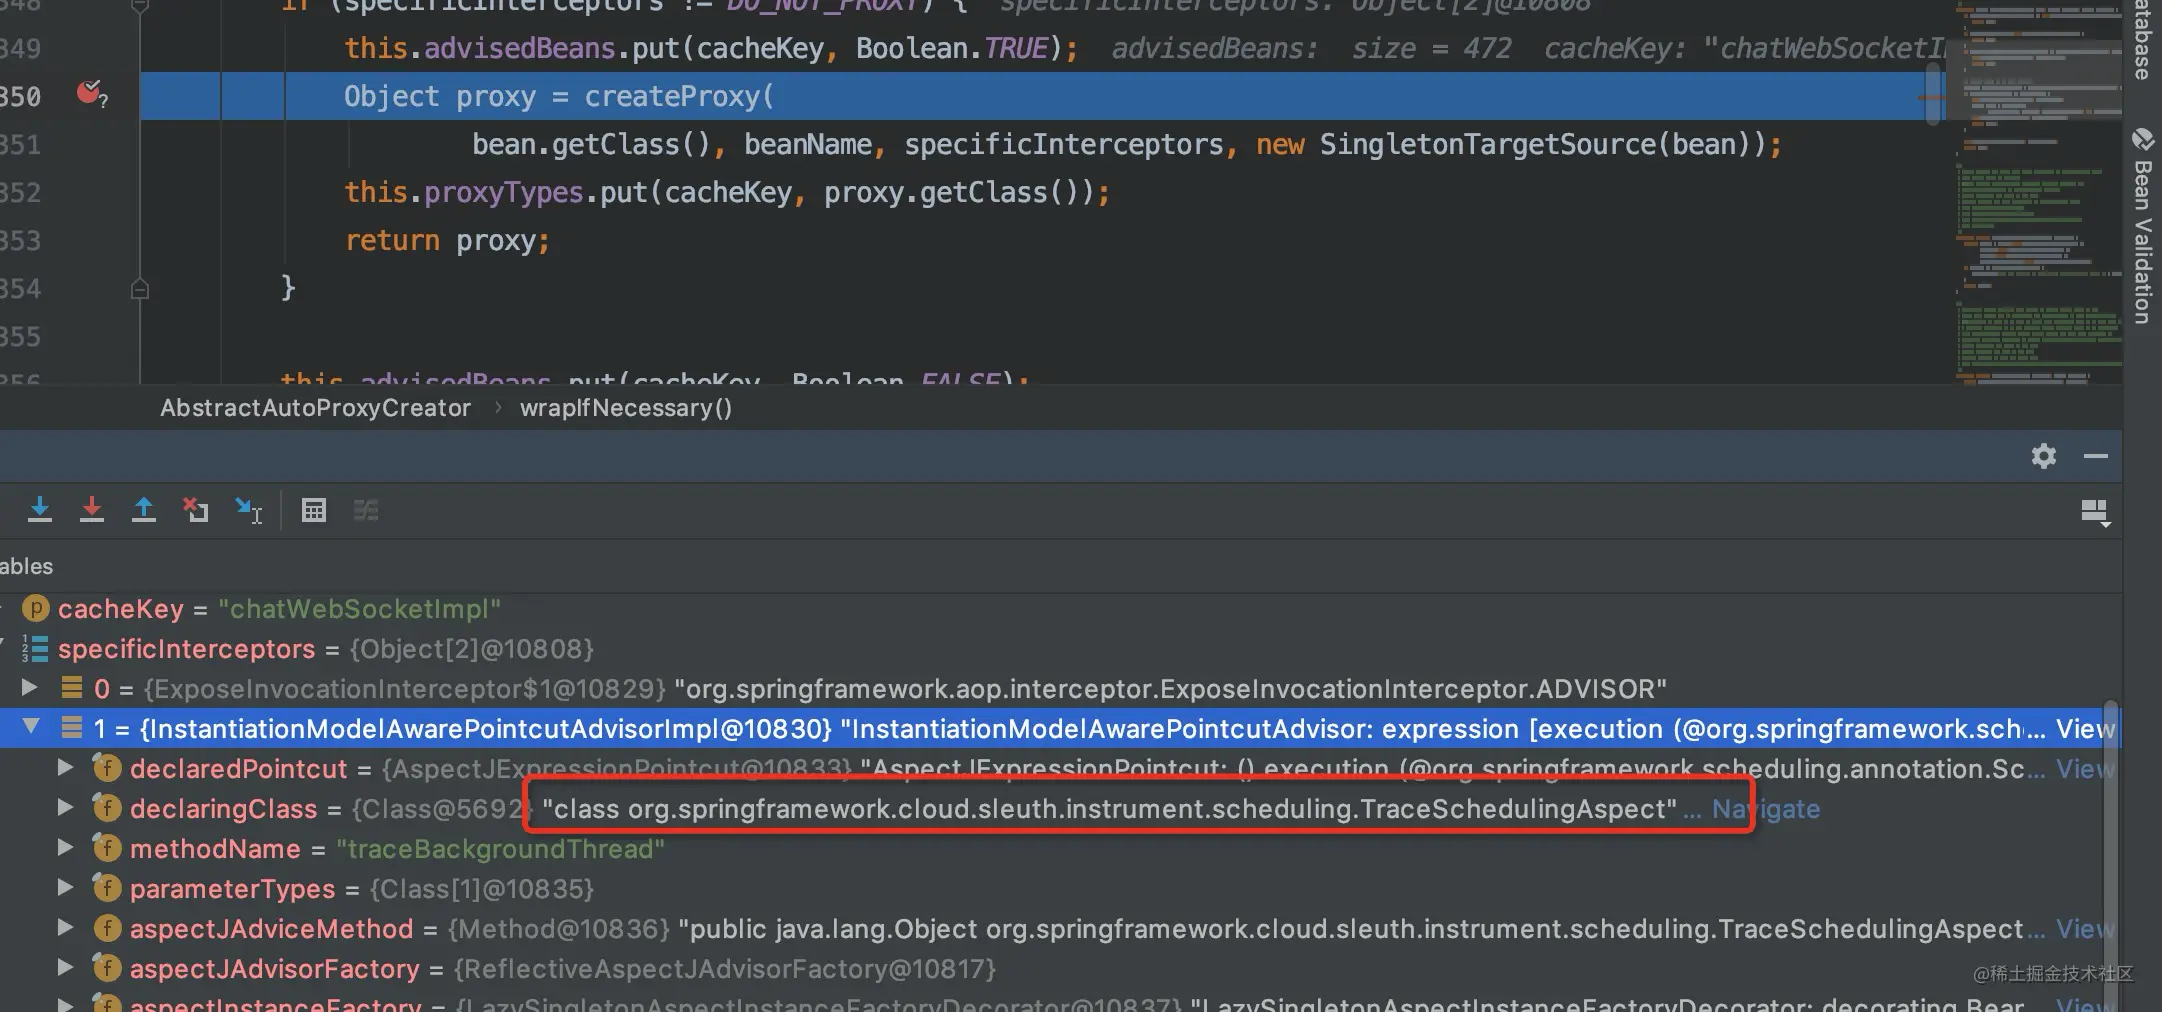Minimize the debug panel with dash icon
Viewport: 2162px width, 1012px height.
coord(2096,456)
